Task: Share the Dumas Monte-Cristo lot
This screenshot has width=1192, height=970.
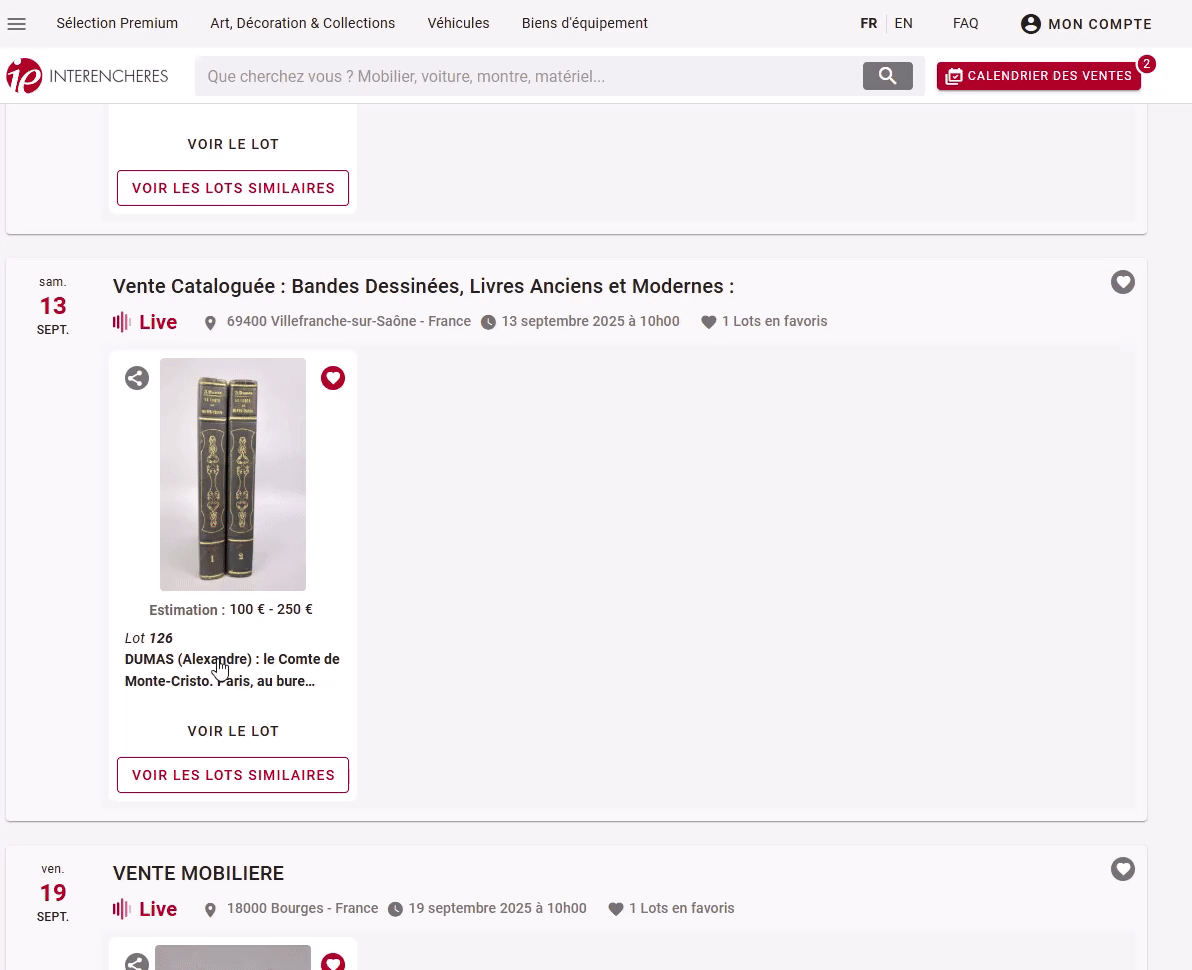Action: pyautogui.click(x=137, y=378)
